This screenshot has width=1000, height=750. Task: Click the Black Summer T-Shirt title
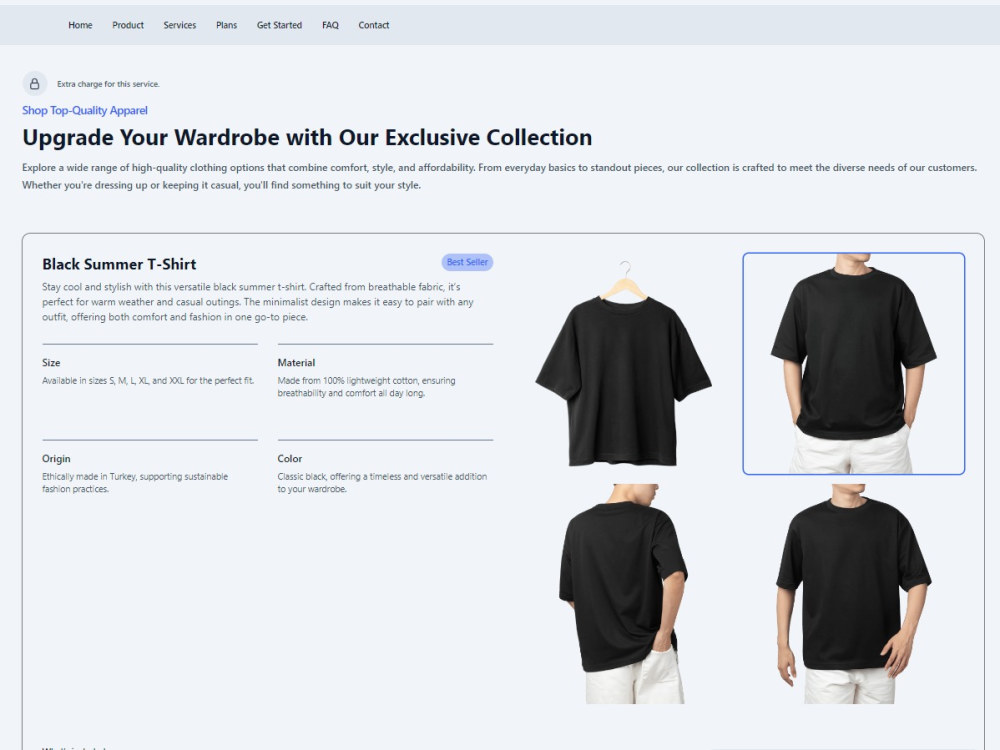pos(119,264)
